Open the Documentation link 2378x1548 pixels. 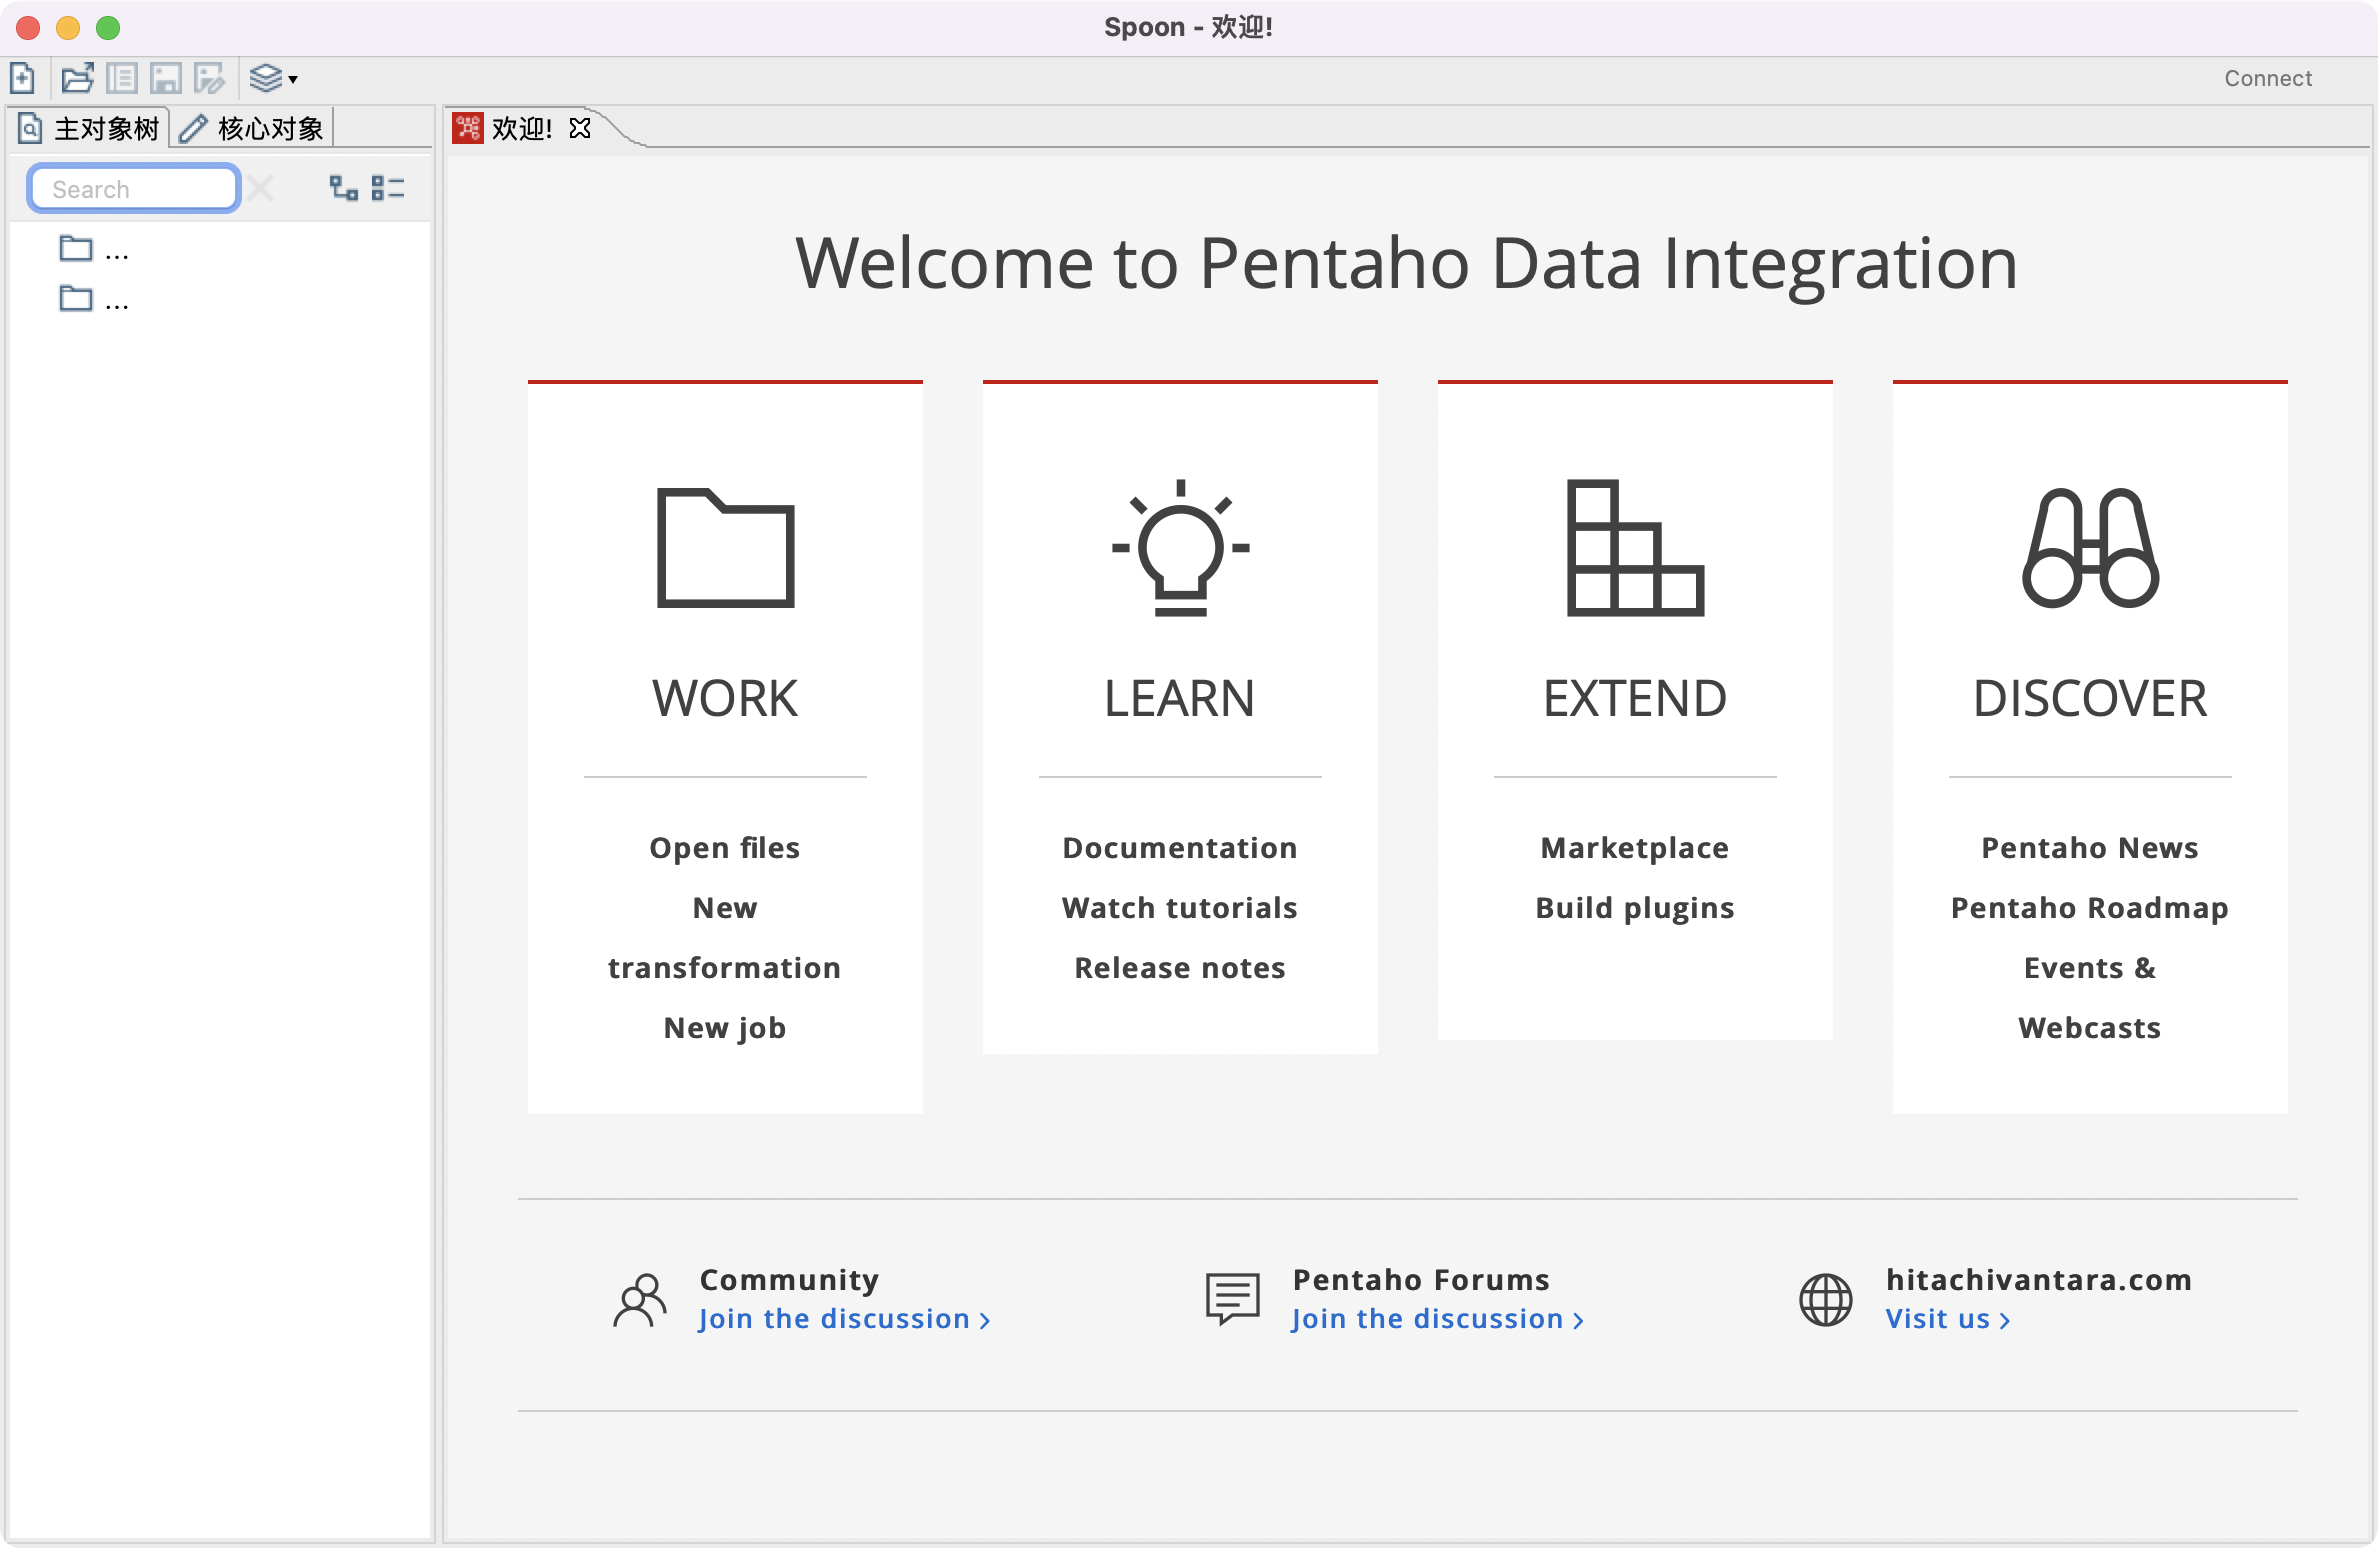1180,848
